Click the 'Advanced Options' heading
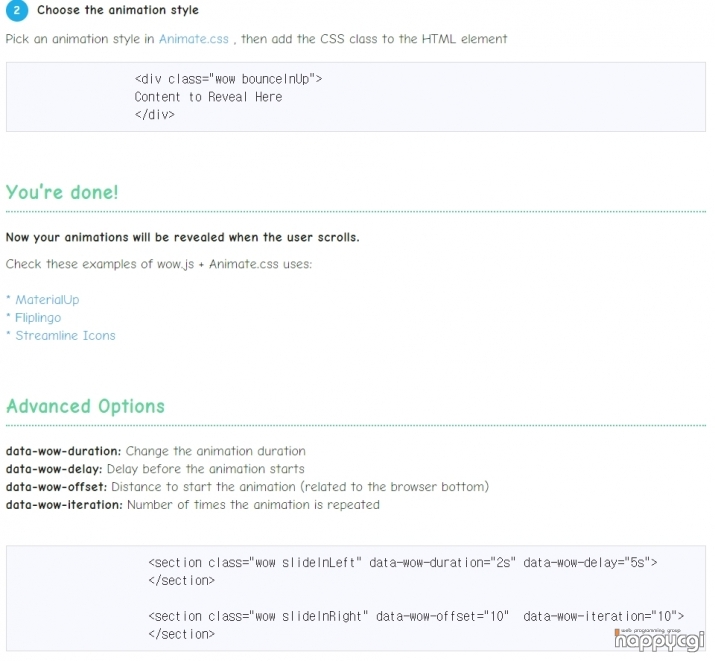 (85, 406)
